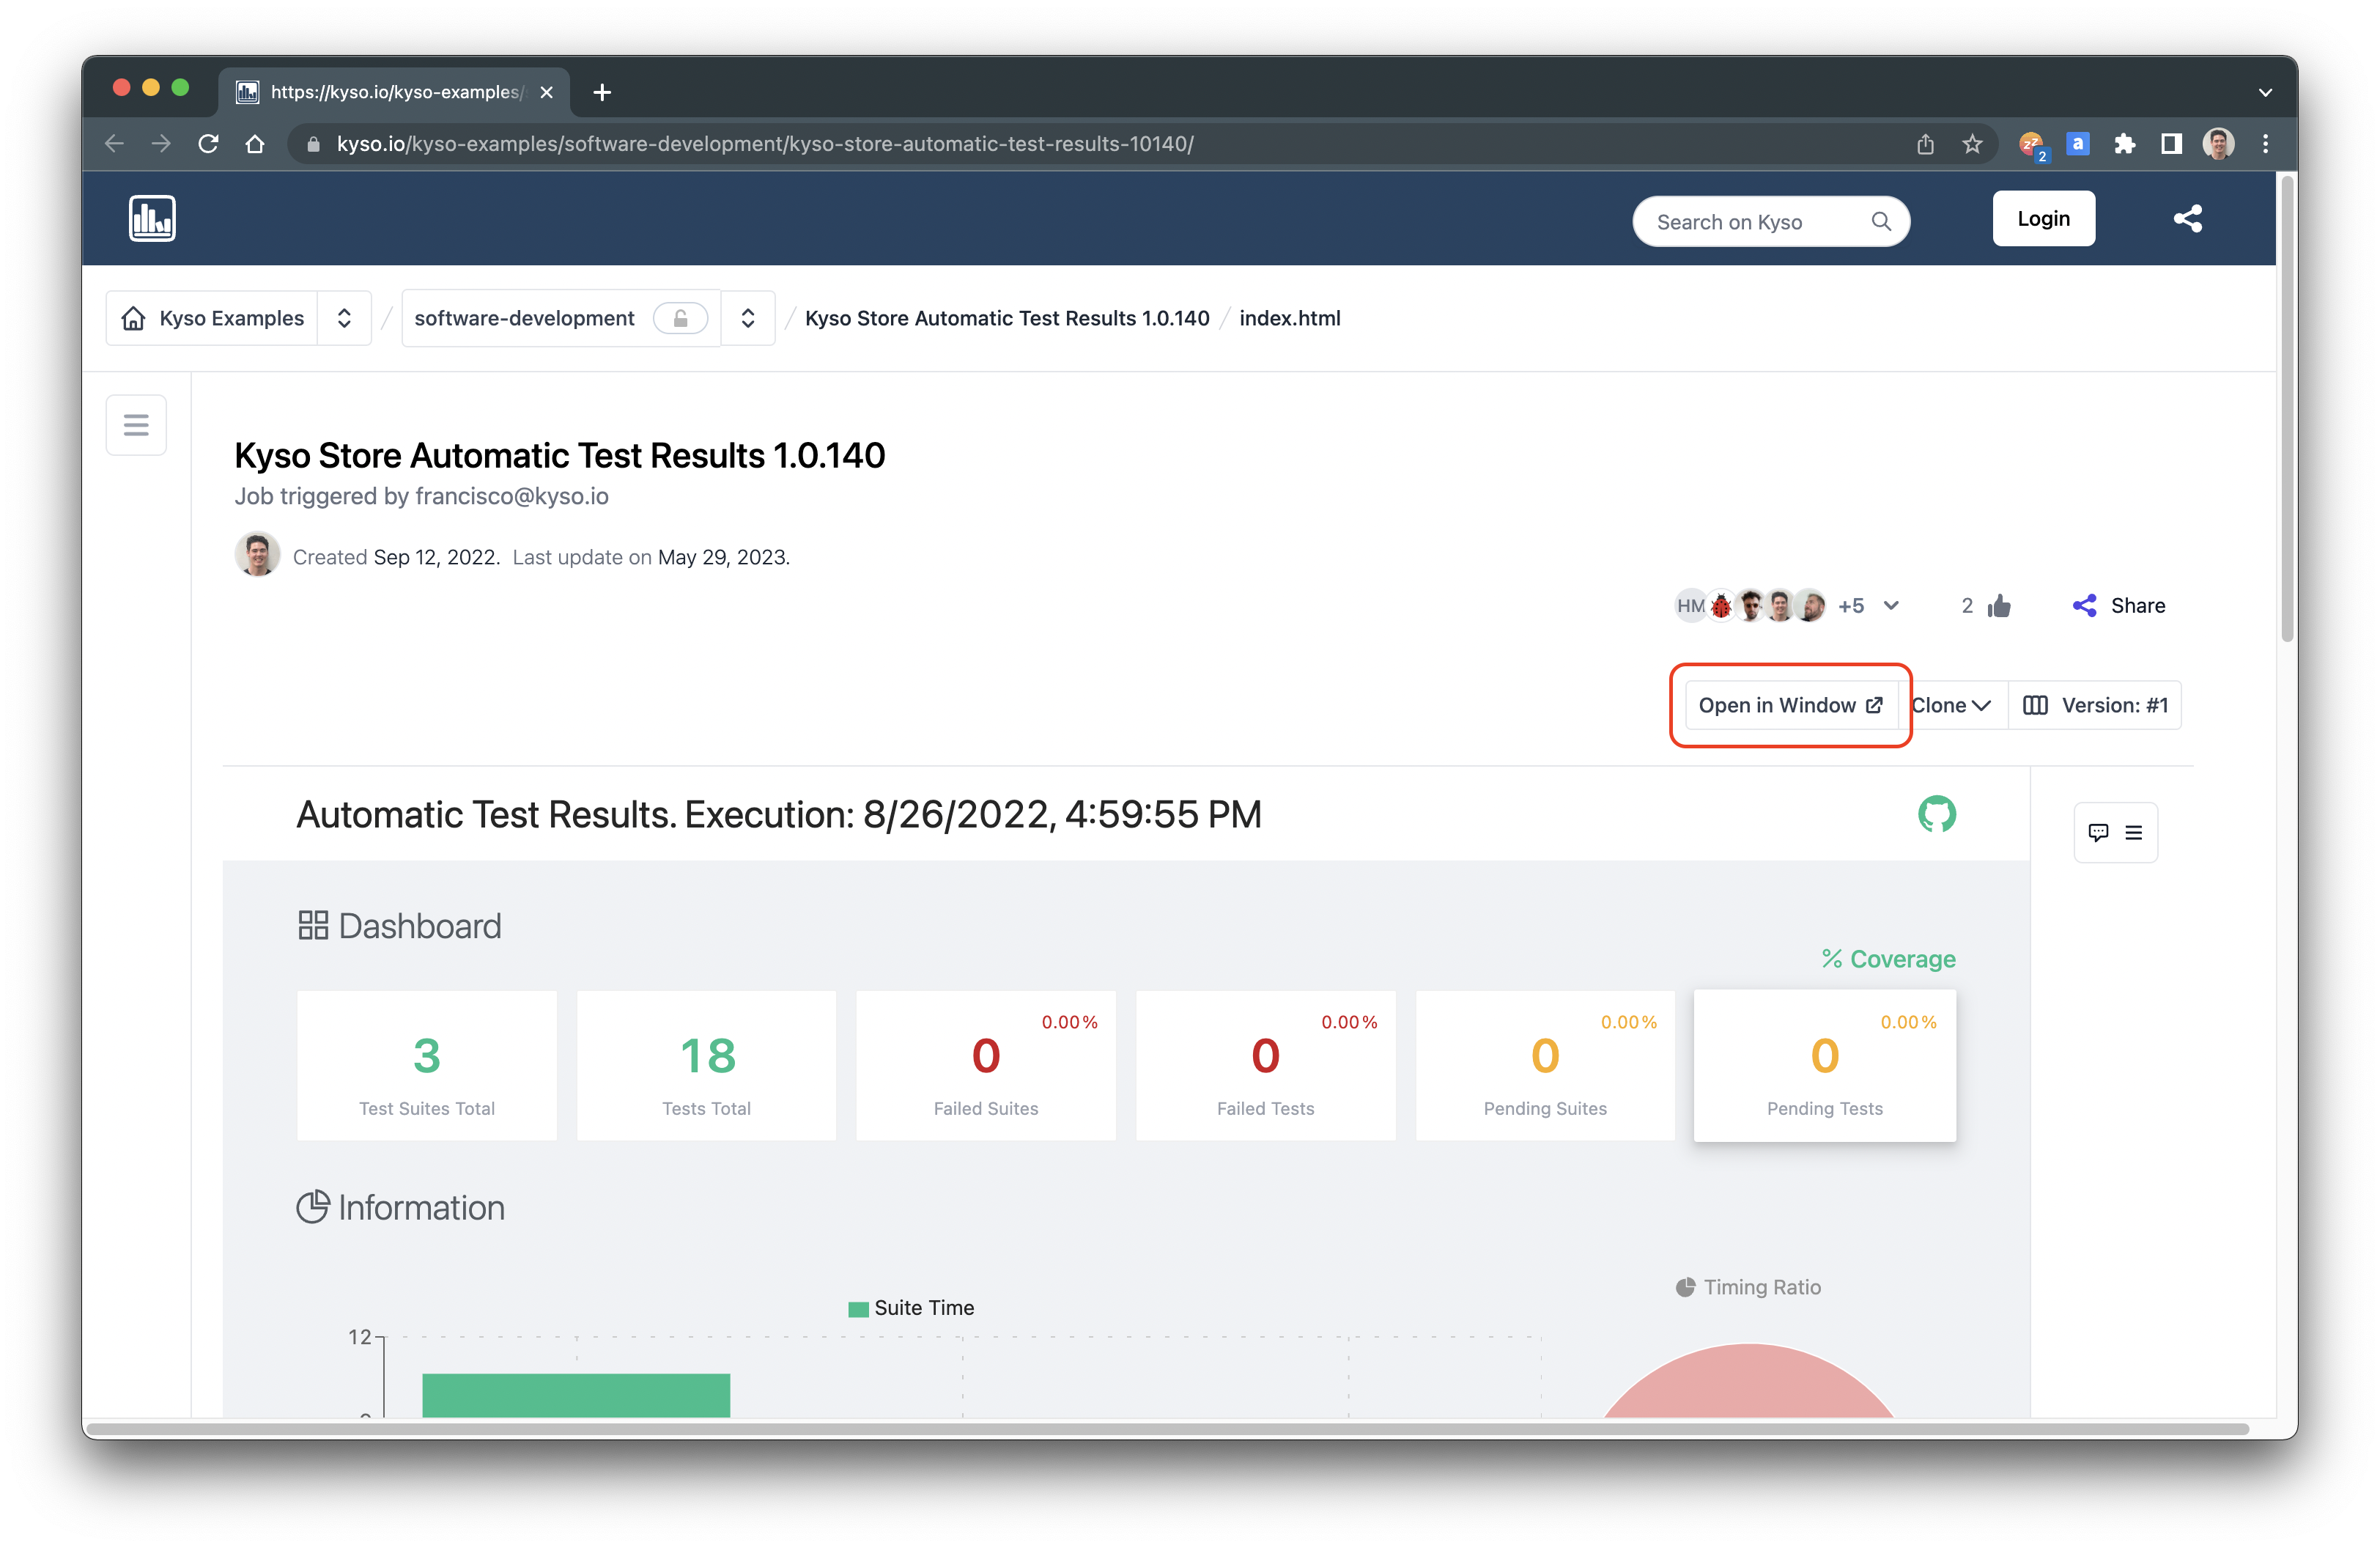
Task: Click the comments panel icon
Action: [2098, 832]
